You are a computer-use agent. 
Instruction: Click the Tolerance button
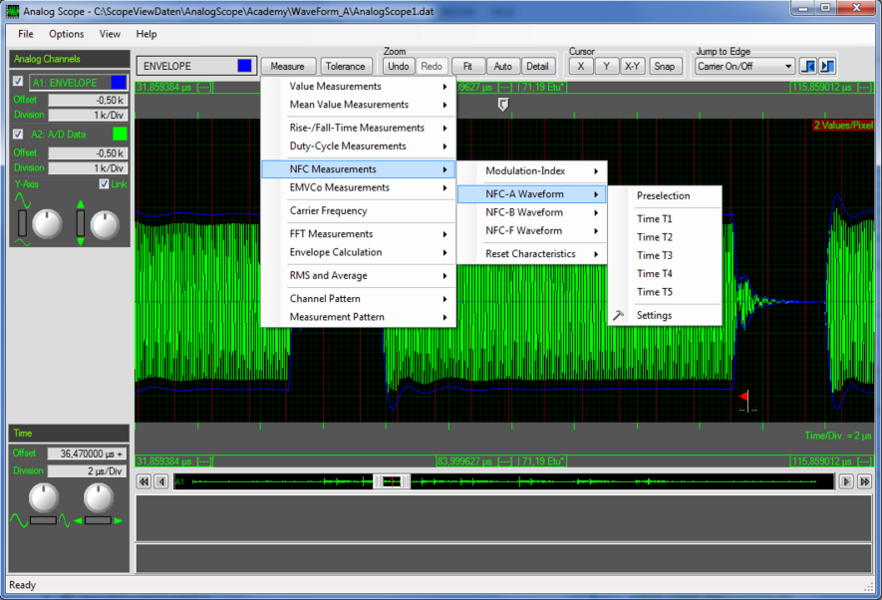(345, 66)
